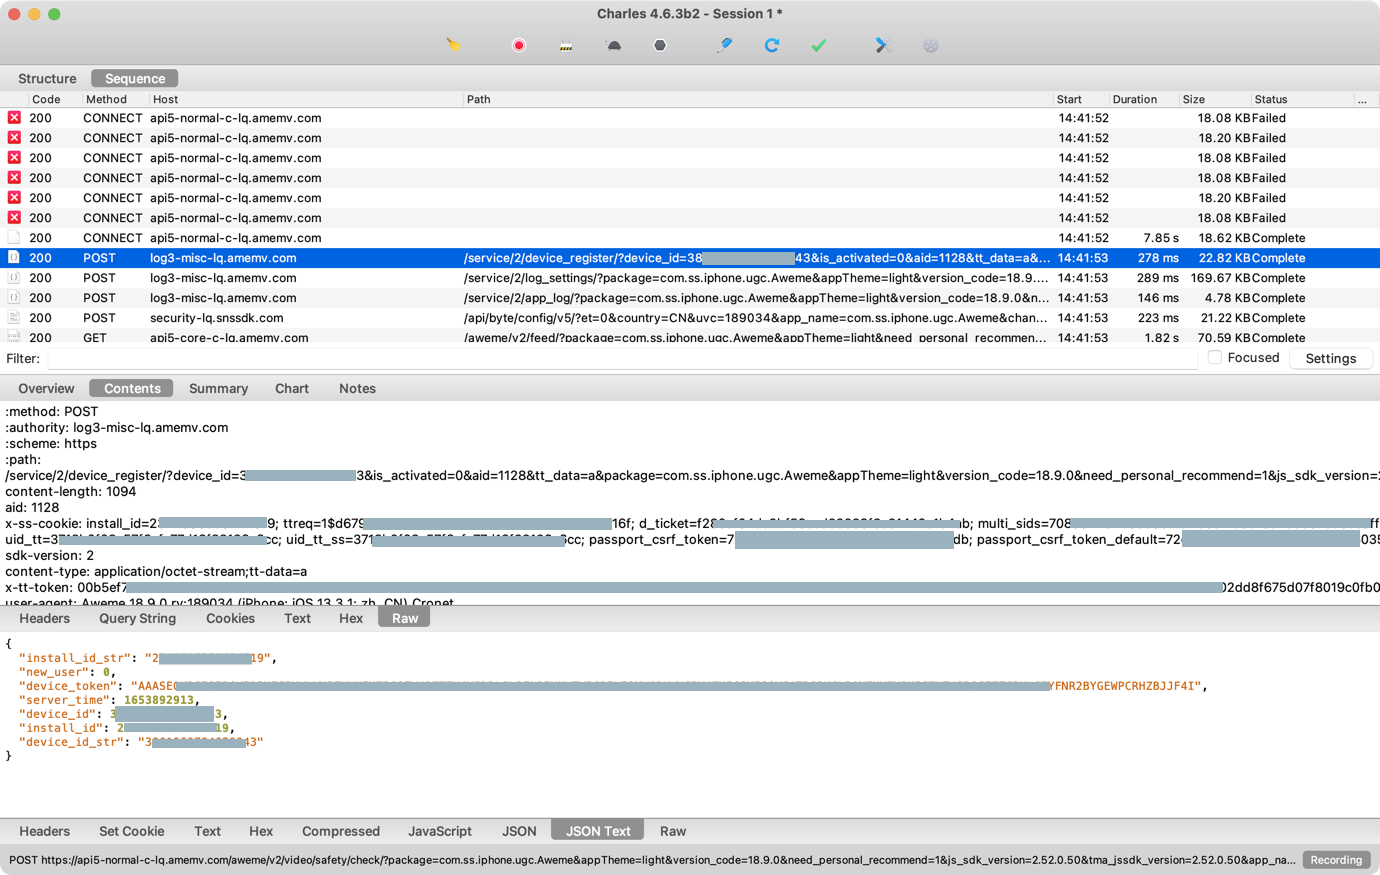Toggle SSL Proxying padlock icon

[x=566, y=45]
